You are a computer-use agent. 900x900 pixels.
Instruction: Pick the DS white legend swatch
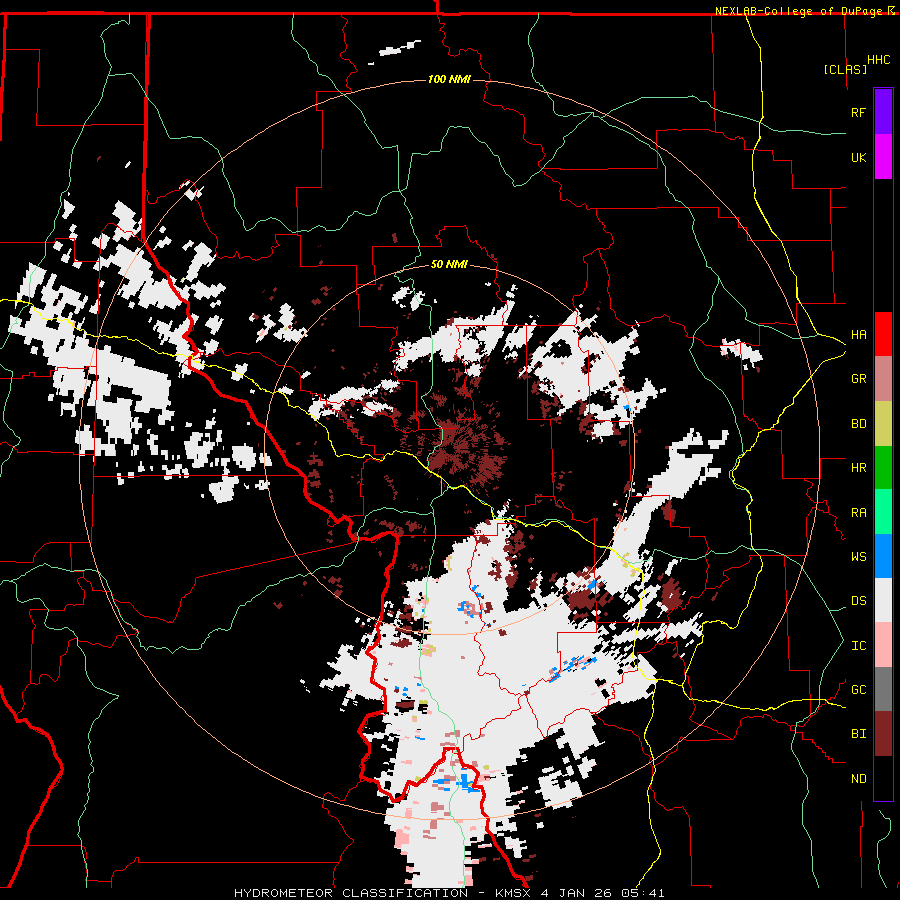(883, 600)
